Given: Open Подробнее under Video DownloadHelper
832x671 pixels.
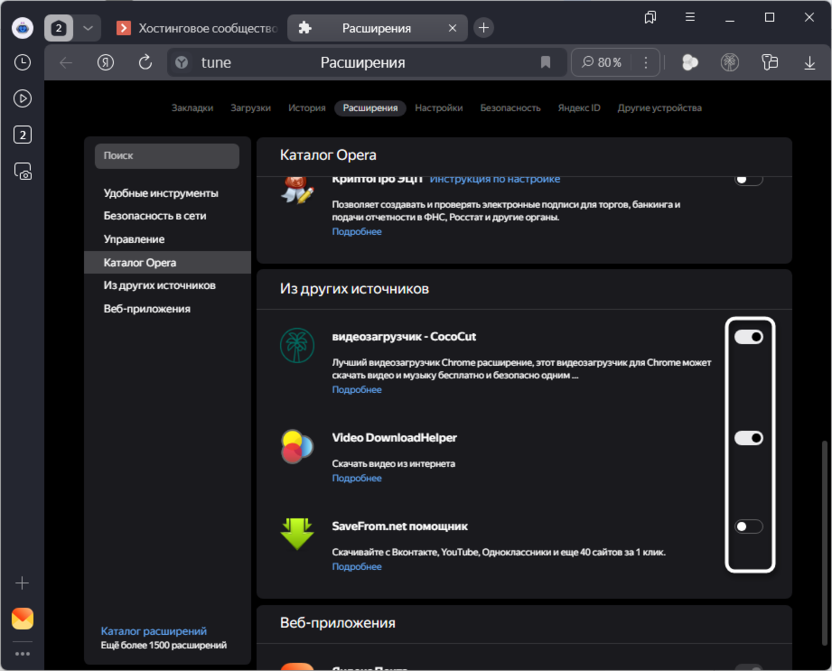Looking at the screenshot, I should pos(357,478).
